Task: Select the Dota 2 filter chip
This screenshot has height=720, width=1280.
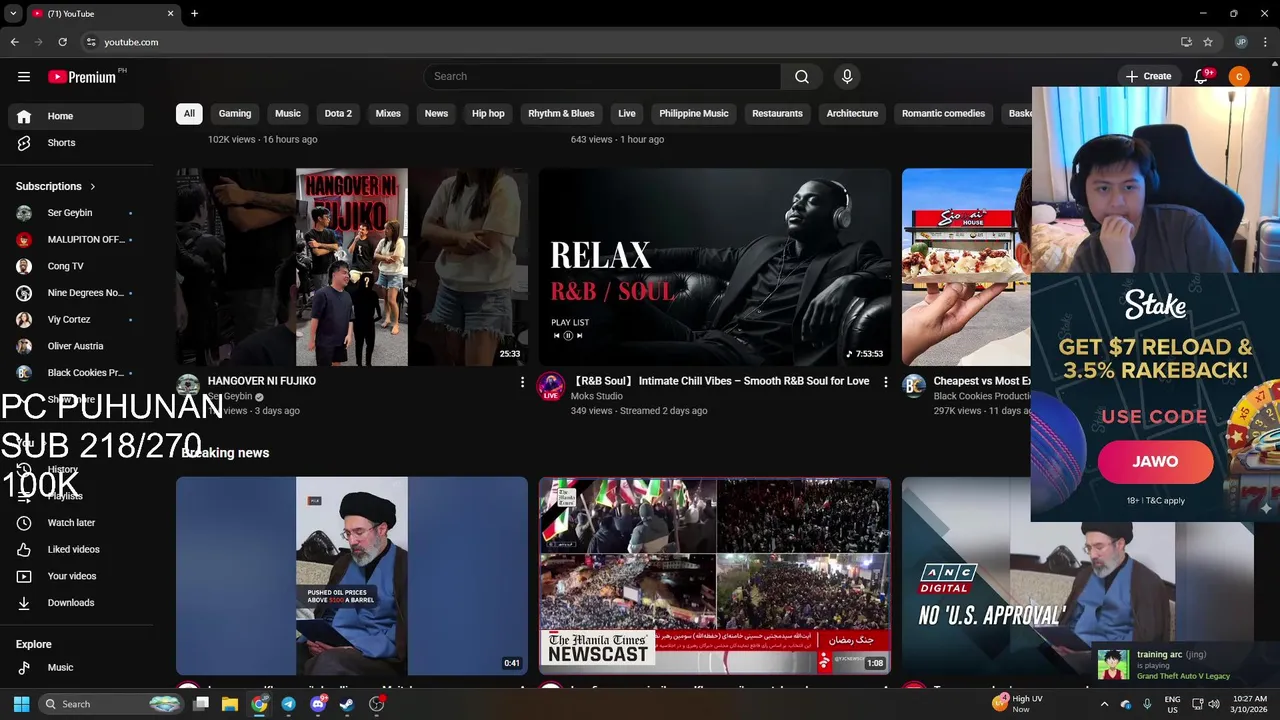Action: click(x=338, y=113)
